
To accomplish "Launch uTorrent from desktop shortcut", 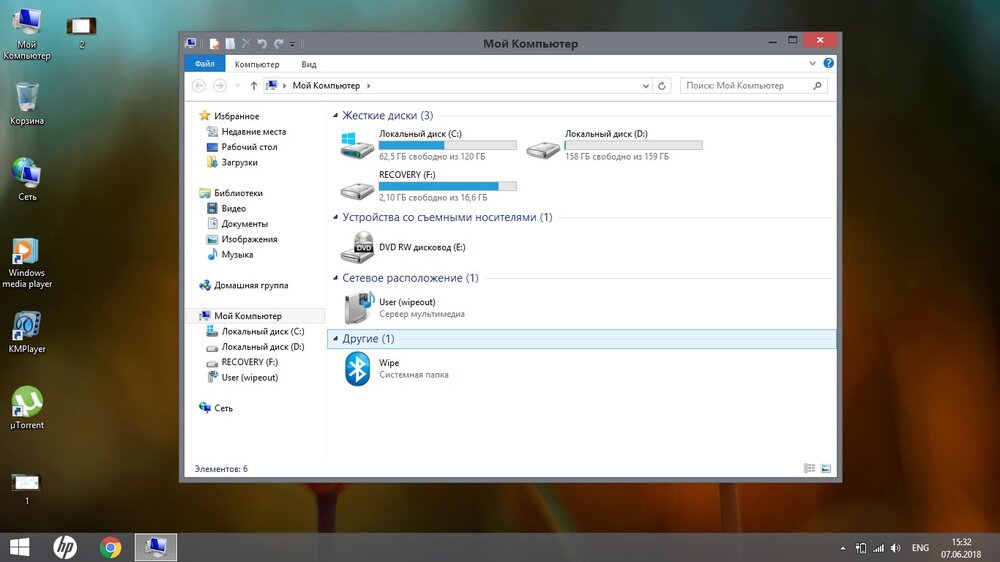I will (x=27, y=403).
